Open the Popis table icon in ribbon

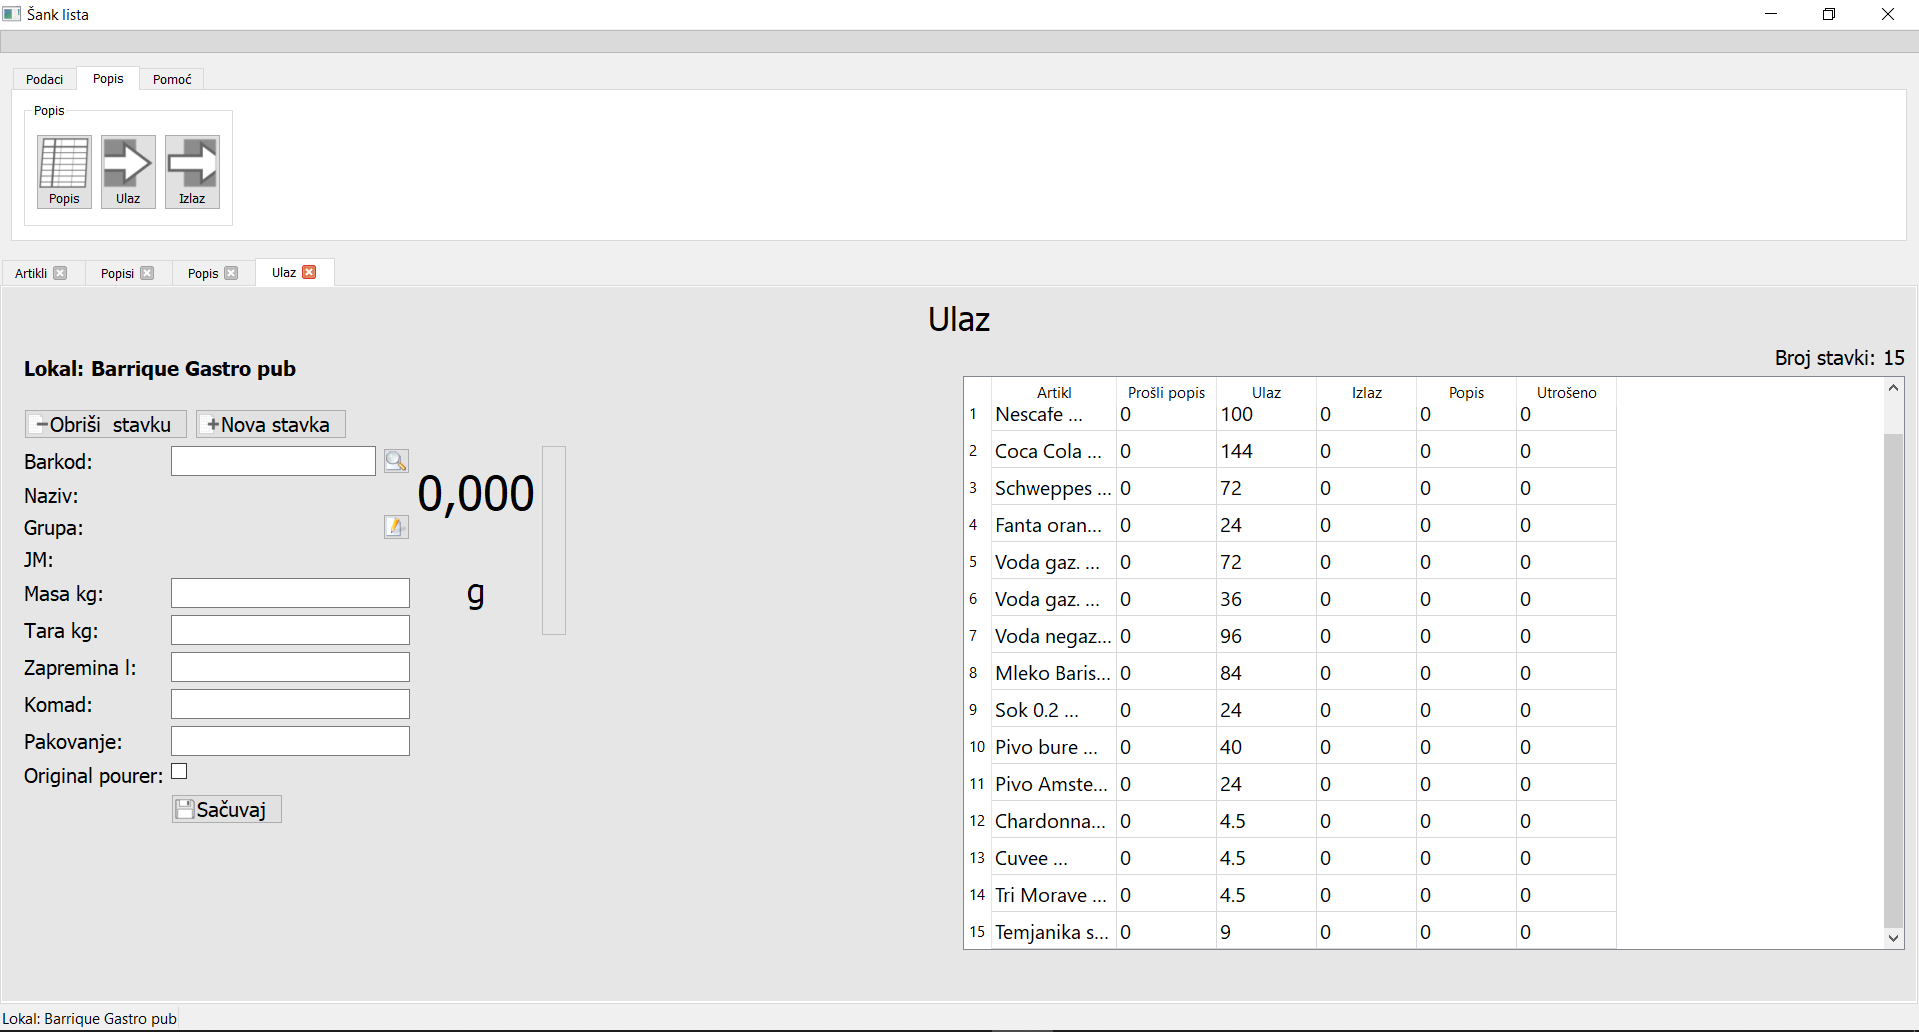[x=64, y=171]
